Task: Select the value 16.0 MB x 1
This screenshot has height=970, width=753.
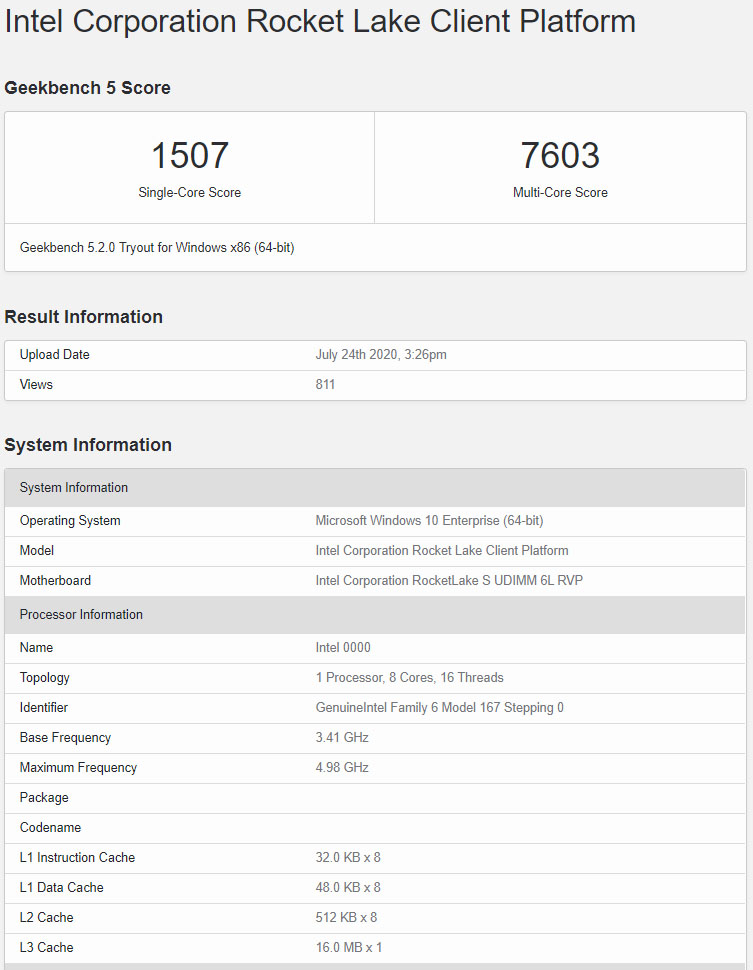Action: click(348, 947)
